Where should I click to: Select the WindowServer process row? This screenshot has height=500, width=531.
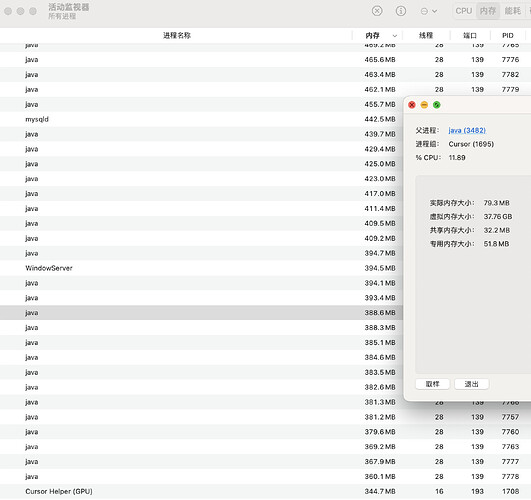coord(201,268)
